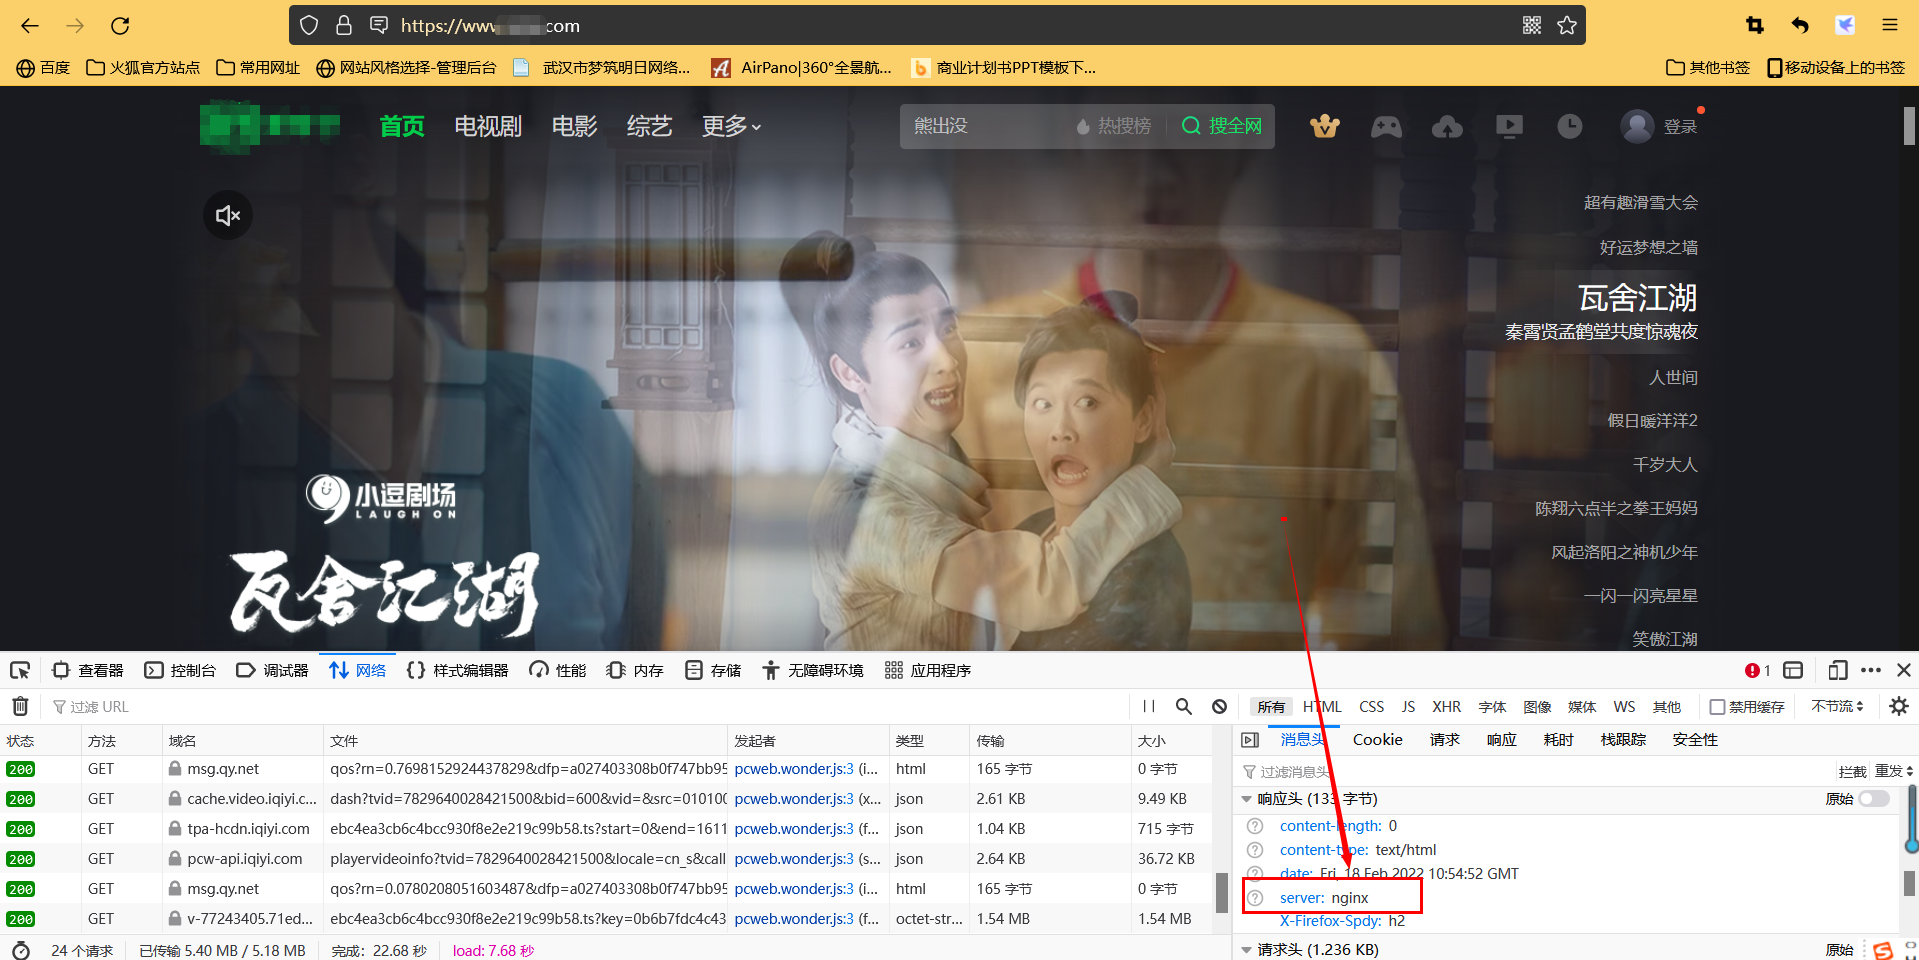Click the 过滤消息头 filter field
This screenshot has height=960, width=1919.
click(1535, 771)
